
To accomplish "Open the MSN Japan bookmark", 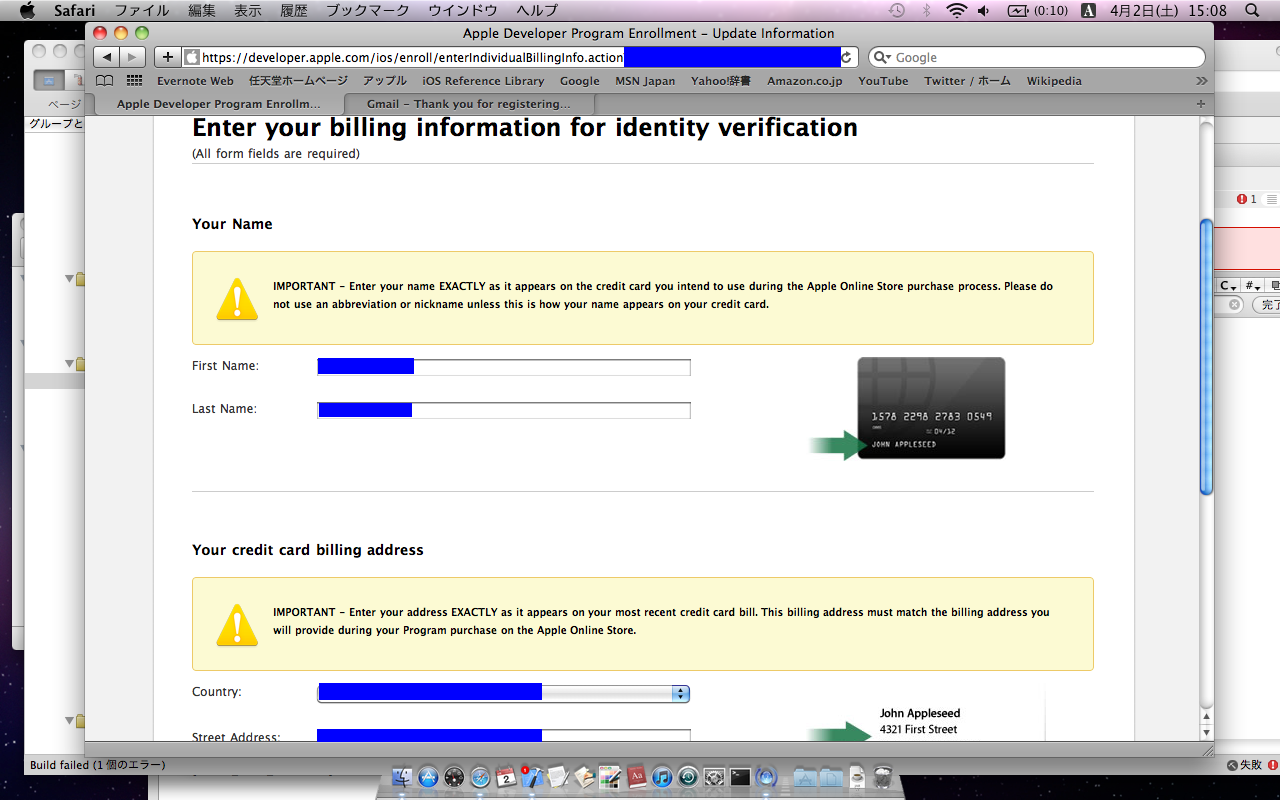I will (x=645, y=81).
